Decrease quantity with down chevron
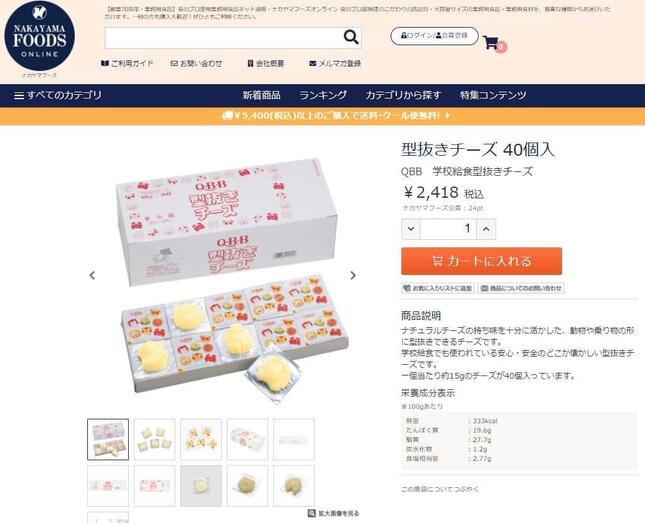Image resolution: width=645 pixels, height=523 pixels. (411, 229)
